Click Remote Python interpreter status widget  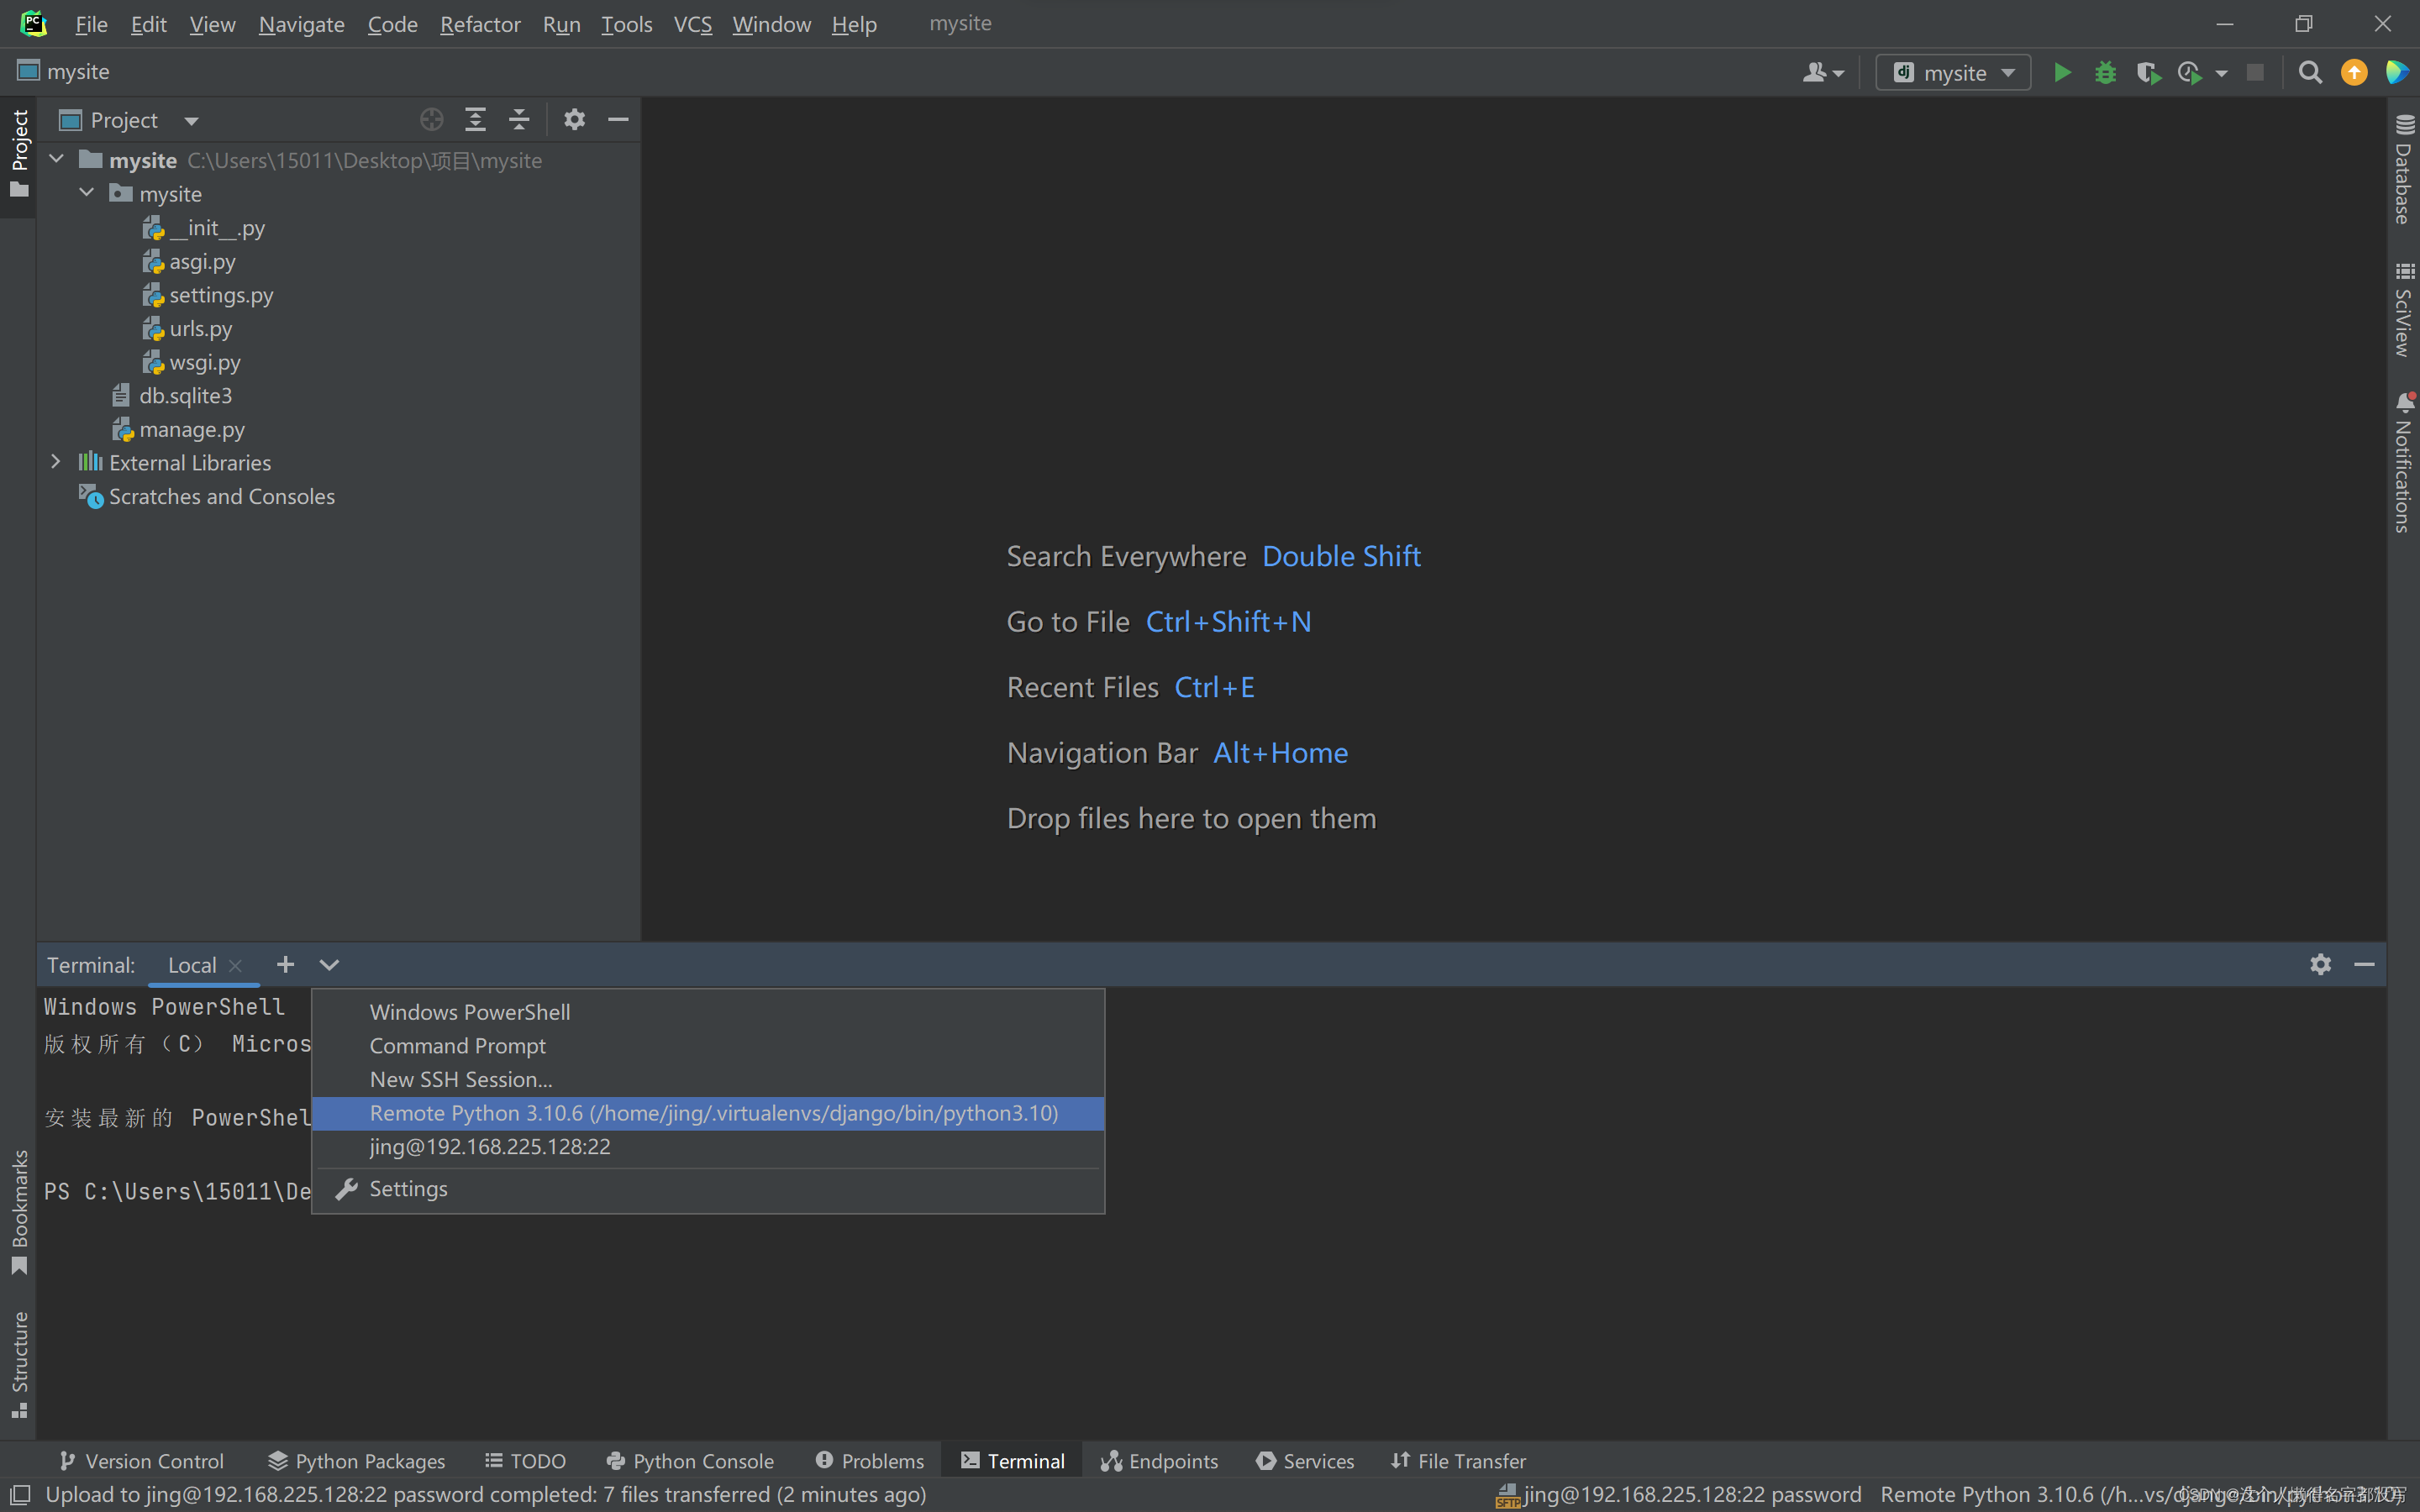click(2144, 1494)
